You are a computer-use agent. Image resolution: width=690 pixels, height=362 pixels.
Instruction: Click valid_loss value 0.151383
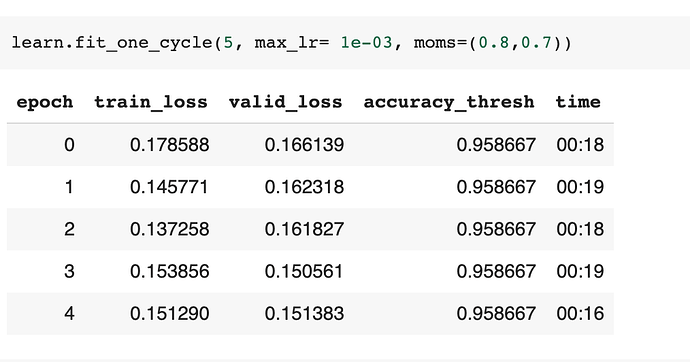(304, 314)
